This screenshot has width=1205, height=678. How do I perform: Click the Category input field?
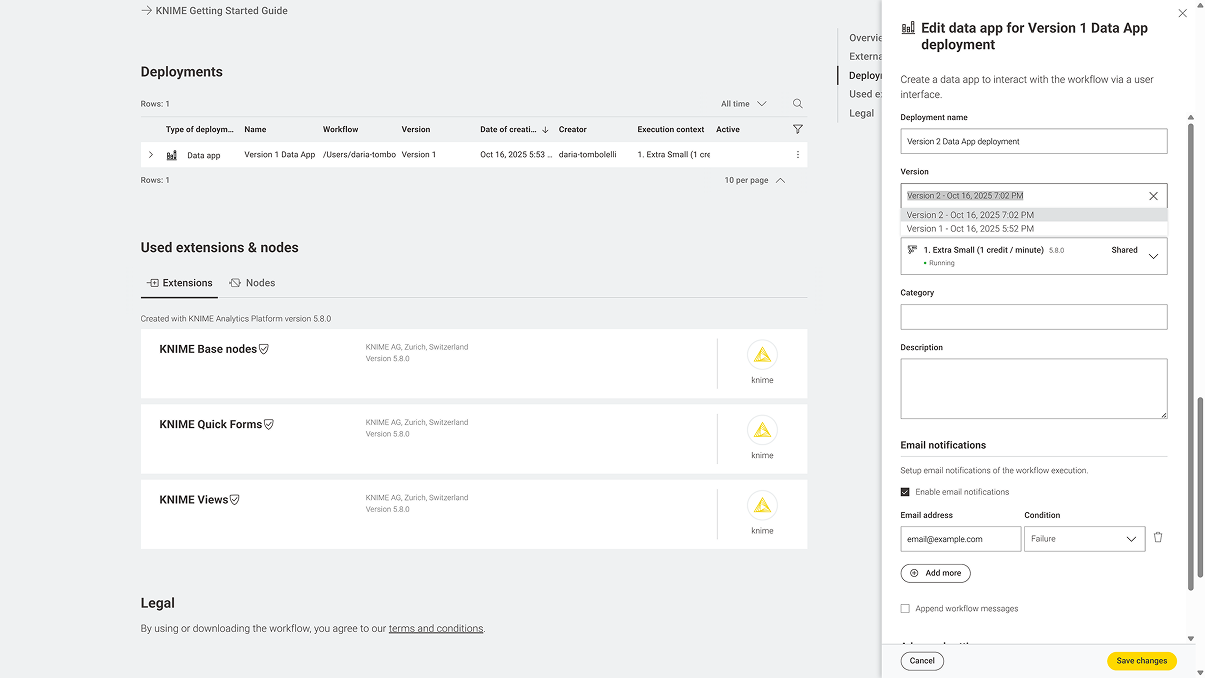[1033, 317]
